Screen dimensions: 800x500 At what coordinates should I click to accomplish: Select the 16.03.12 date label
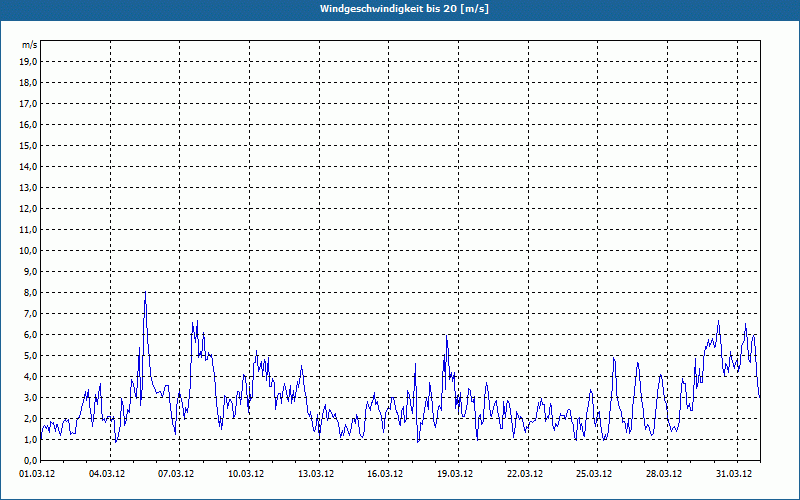[385, 474]
